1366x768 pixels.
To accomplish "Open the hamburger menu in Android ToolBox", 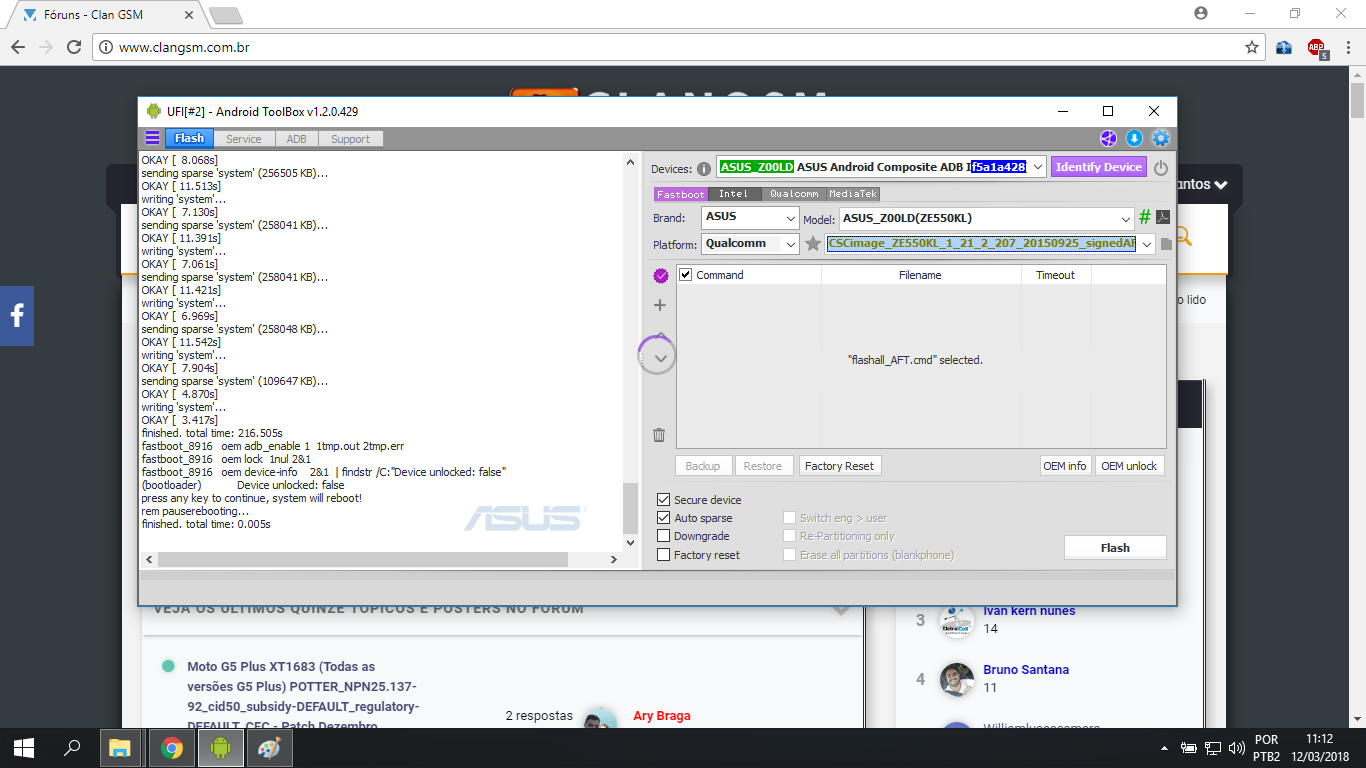I will (x=152, y=138).
